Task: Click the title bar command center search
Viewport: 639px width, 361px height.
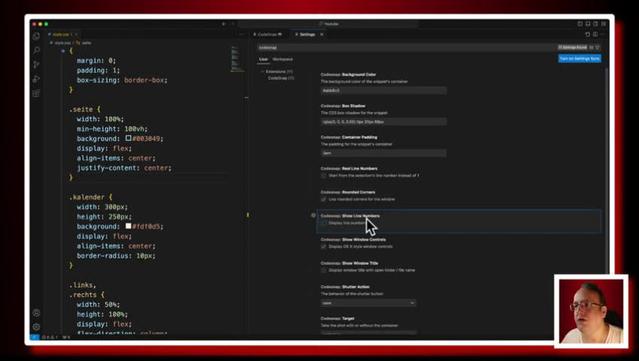Action: 328,24
